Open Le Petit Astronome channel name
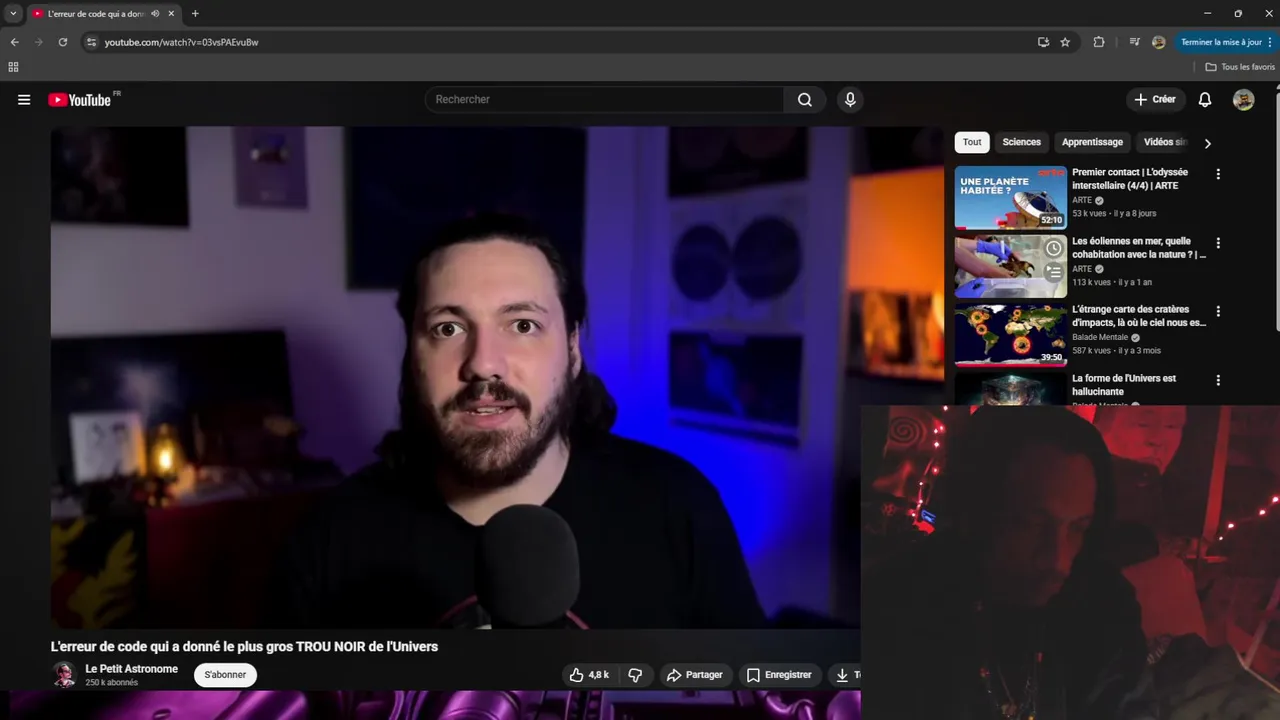Image resolution: width=1280 pixels, height=720 pixels. point(132,669)
